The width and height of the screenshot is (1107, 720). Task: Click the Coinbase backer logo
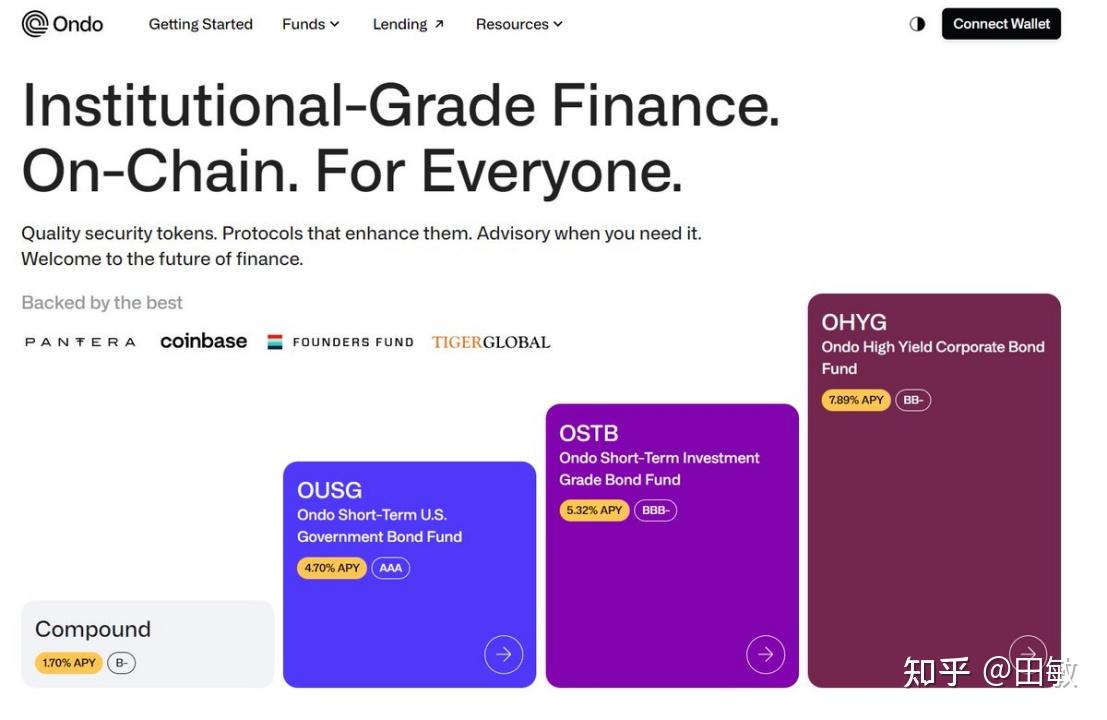[x=203, y=341]
